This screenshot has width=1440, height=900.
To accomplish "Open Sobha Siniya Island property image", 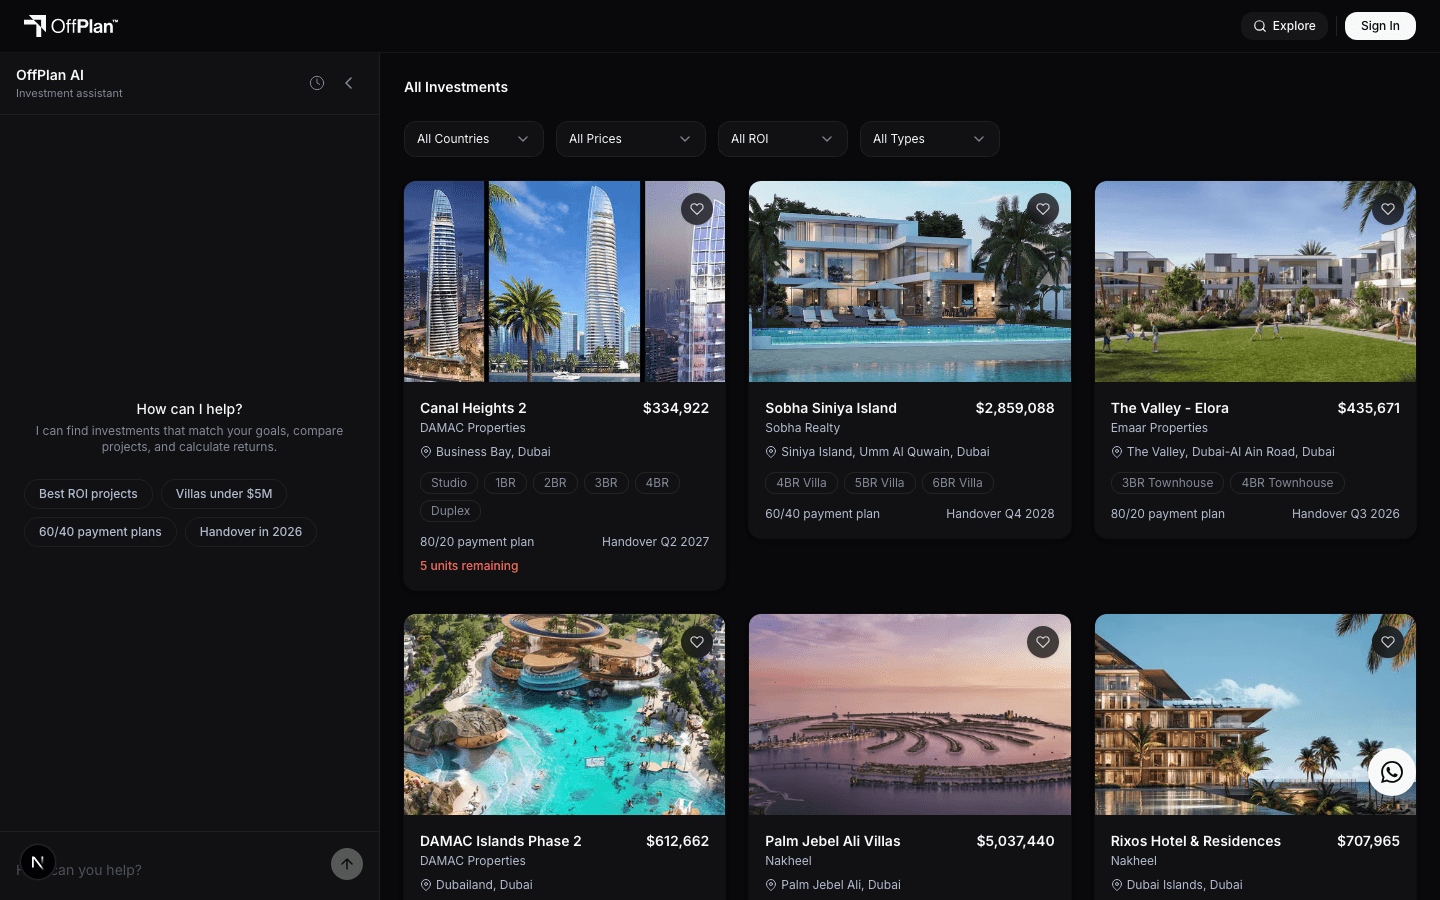I will pos(910,281).
